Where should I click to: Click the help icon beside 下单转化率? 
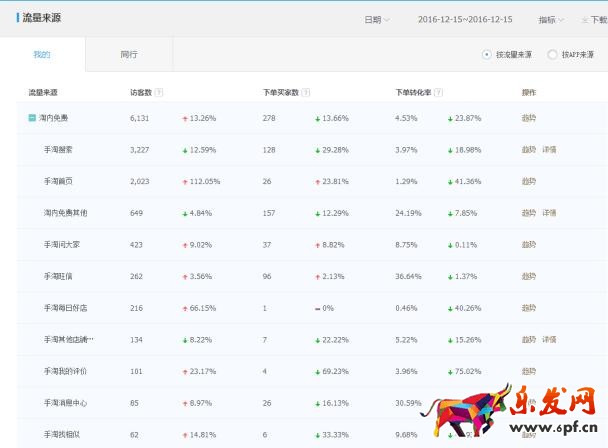[439, 93]
